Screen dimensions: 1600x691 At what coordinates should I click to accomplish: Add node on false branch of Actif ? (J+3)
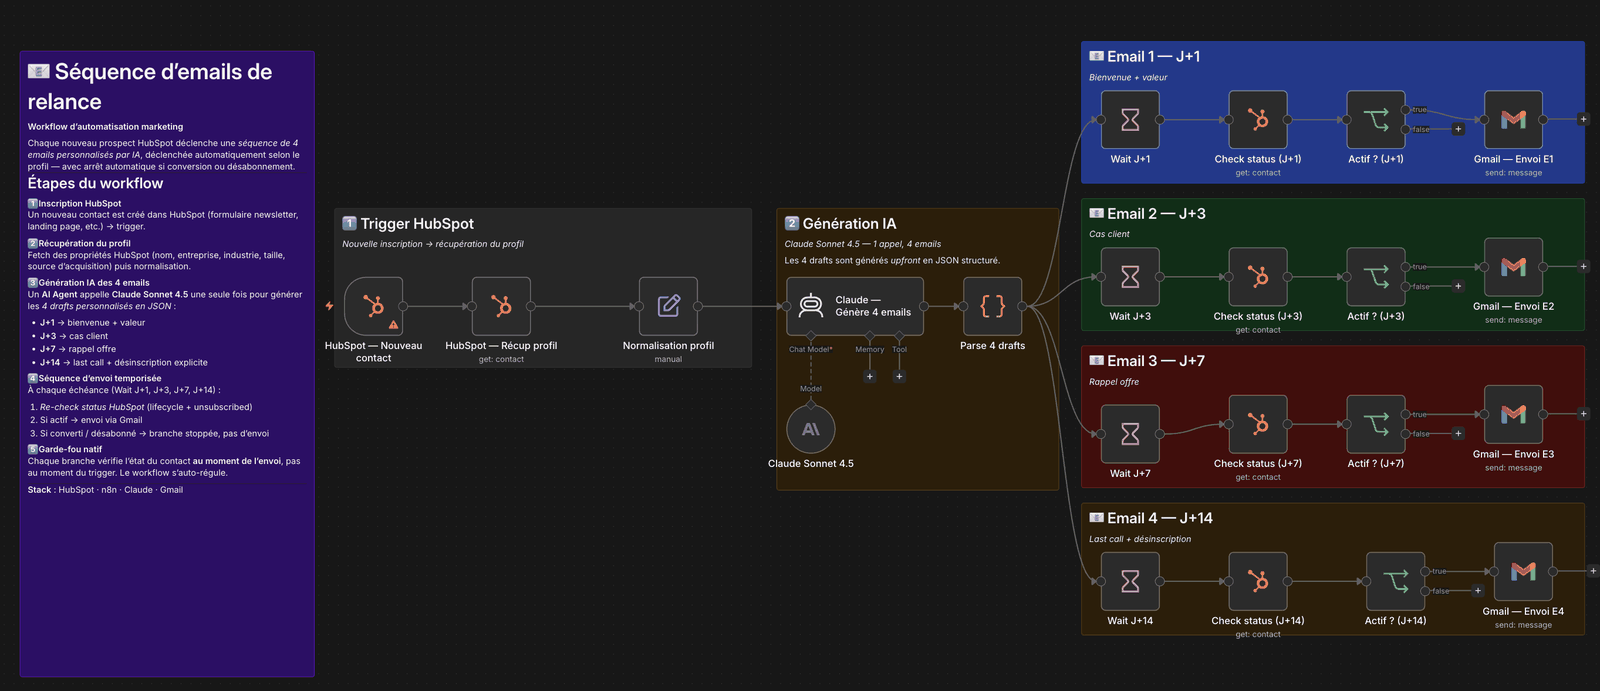coord(1458,286)
